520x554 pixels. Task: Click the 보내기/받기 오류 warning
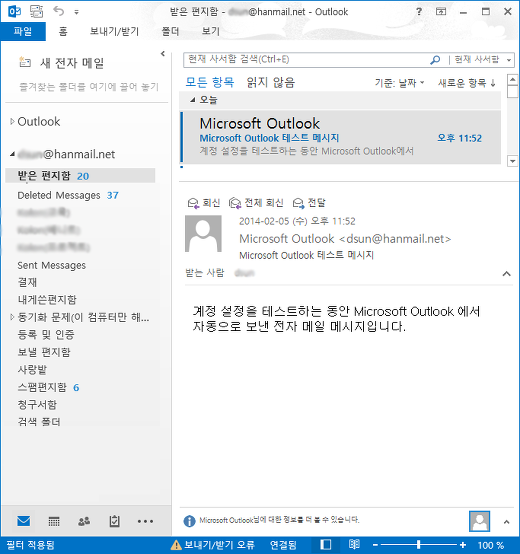coord(213,545)
